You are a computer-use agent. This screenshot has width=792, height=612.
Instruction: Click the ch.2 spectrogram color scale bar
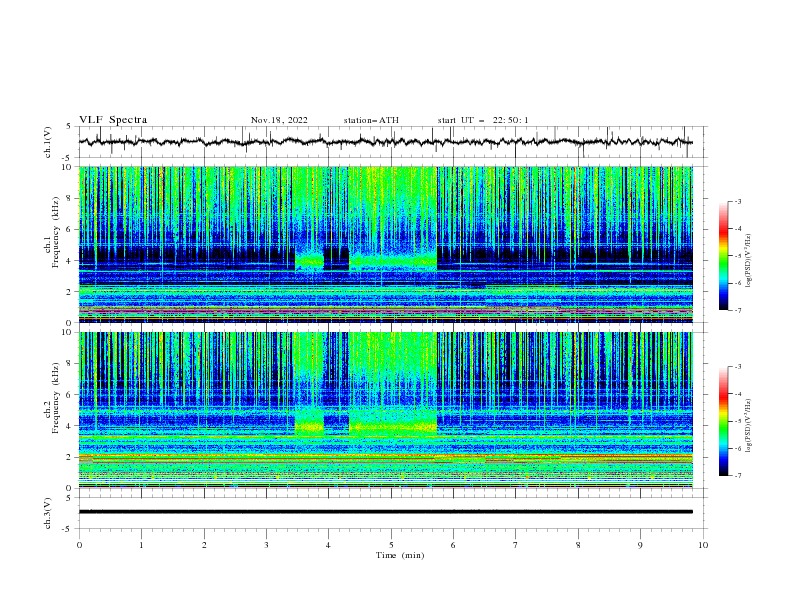[x=723, y=421]
